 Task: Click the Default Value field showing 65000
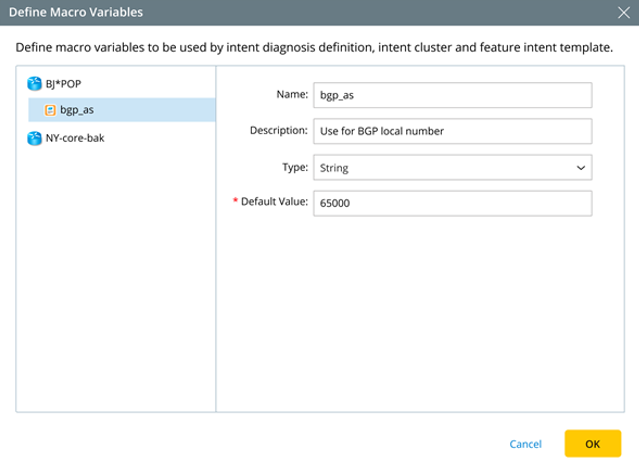point(453,203)
